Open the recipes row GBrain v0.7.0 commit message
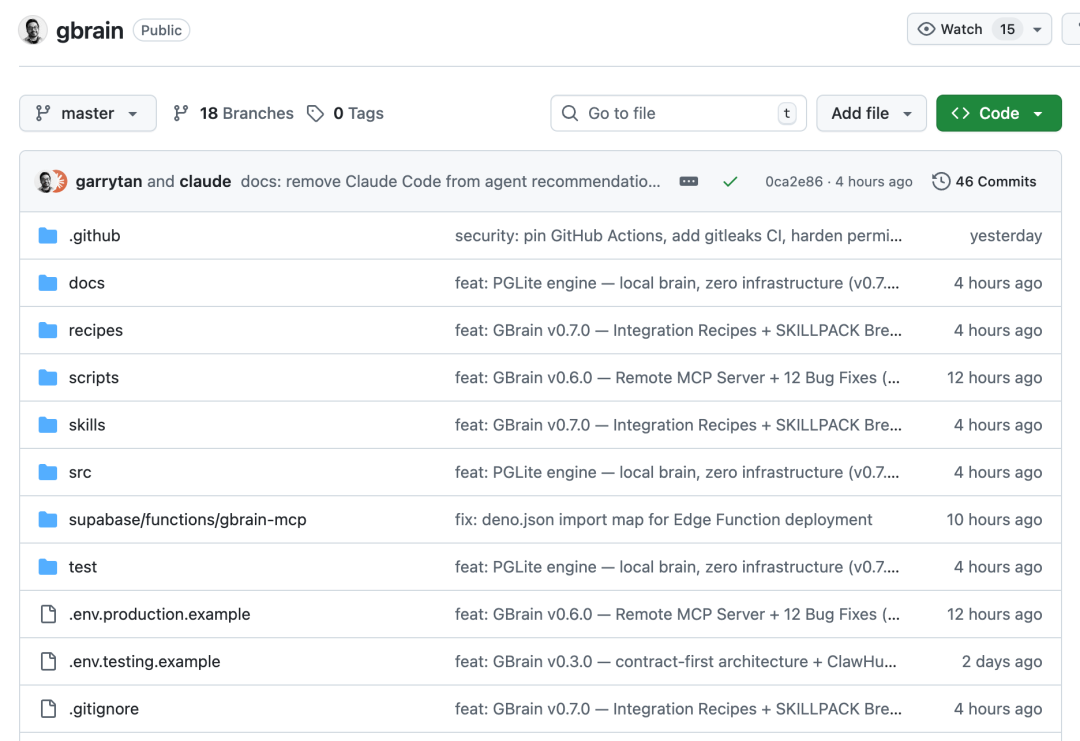 coord(678,331)
